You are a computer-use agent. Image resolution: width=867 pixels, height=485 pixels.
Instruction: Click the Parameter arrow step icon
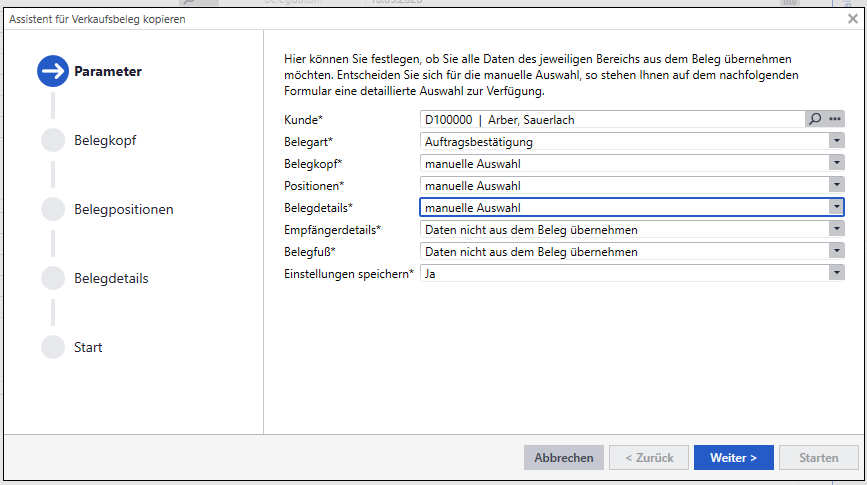52,71
